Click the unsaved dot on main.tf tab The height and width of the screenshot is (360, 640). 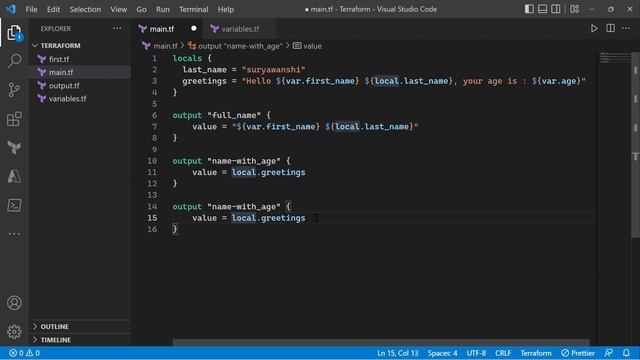[x=193, y=29]
